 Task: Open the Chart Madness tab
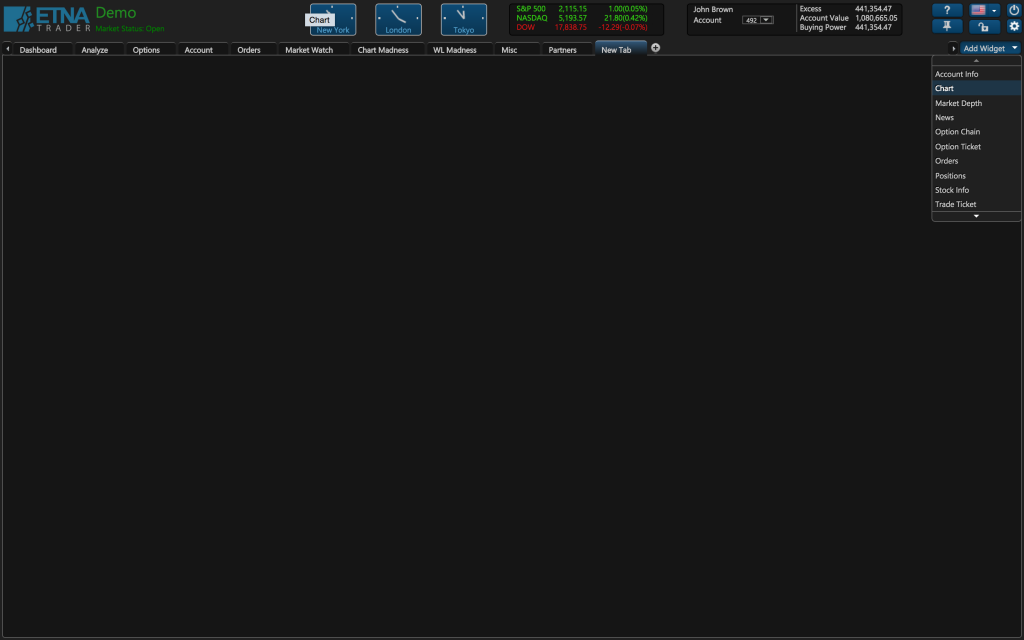coord(385,48)
